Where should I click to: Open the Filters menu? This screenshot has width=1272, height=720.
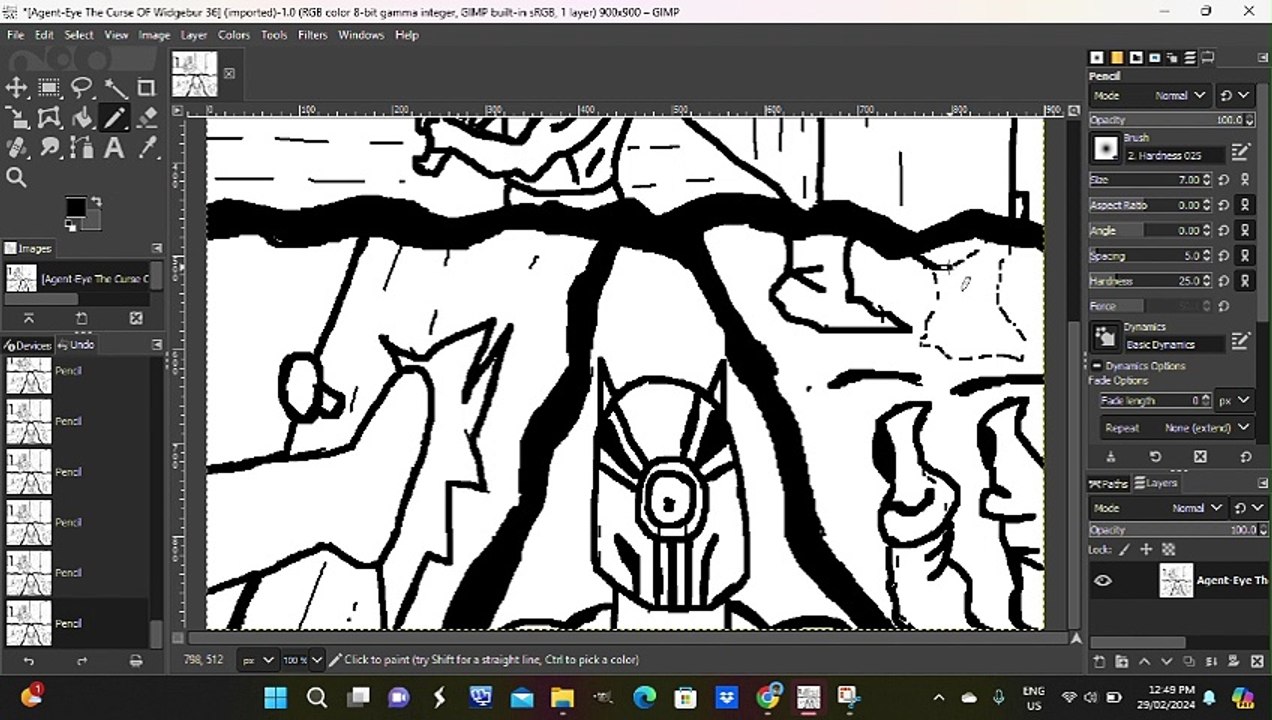pos(313,35)
